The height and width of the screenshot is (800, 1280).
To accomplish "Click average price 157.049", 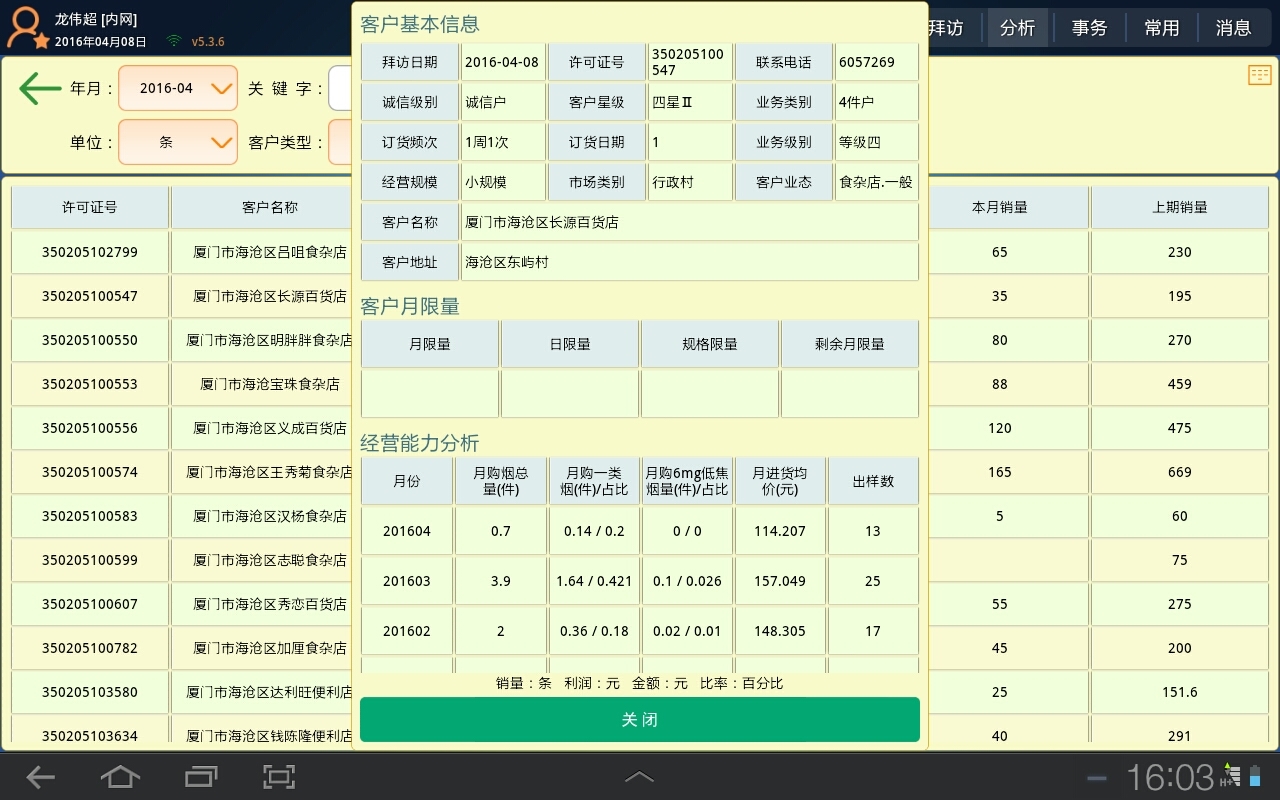I will [x=780, y=581].
